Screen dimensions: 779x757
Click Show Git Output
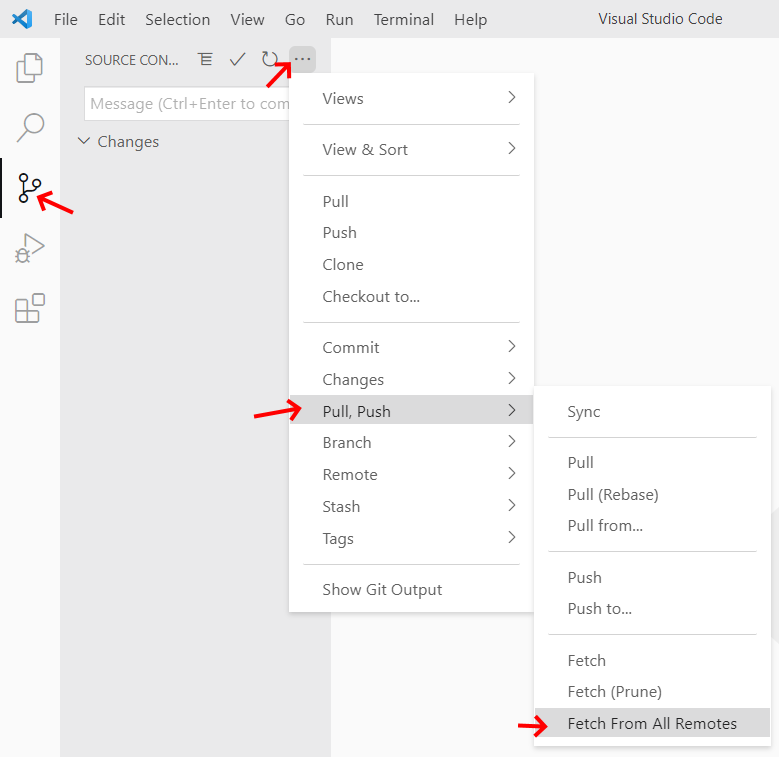click(382, 589)
